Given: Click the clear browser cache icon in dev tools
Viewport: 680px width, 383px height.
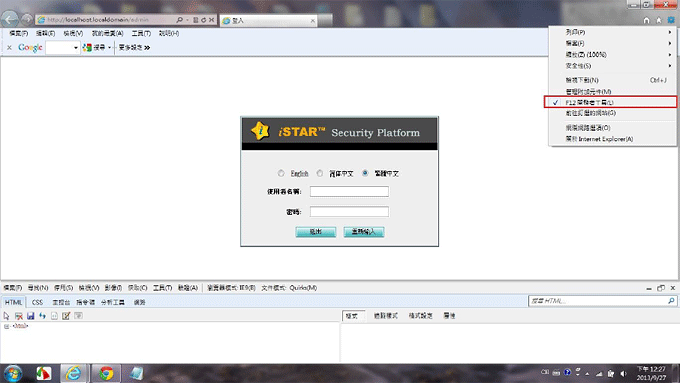Looking at the screenshot, I should 18,316.
